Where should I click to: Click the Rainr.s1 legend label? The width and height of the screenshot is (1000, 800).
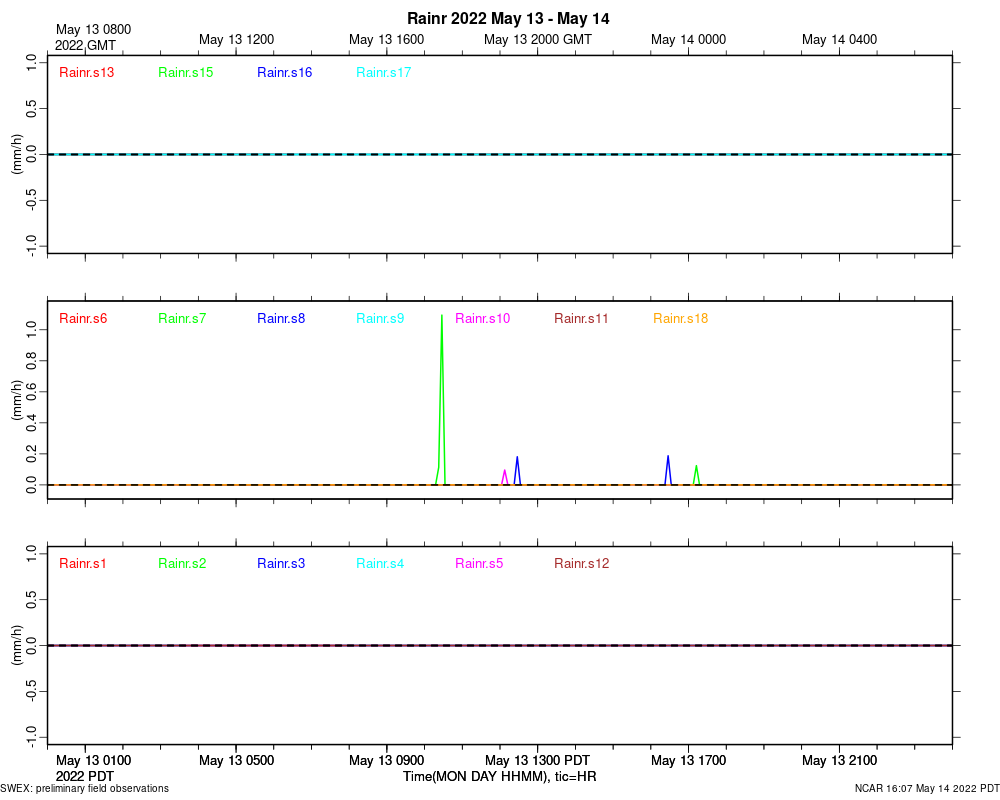coord(82,563)
